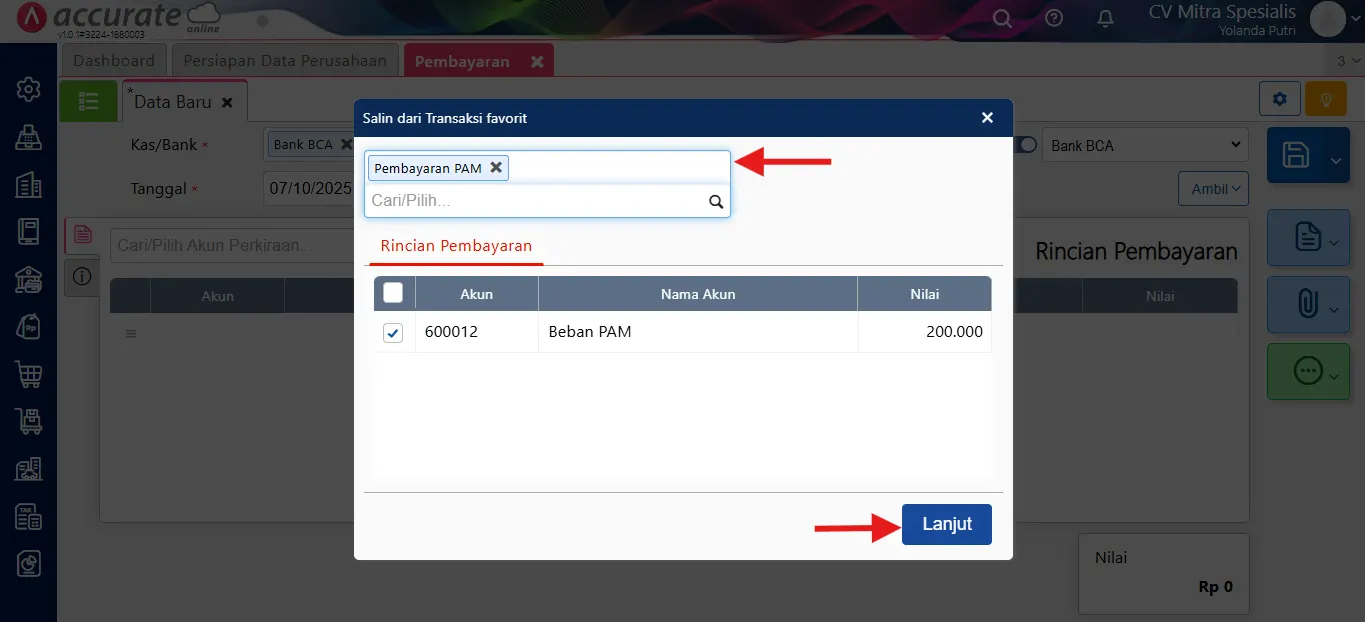1365x622 pixels.
Task: Click the blue save disk icon
Action: pyautogui.click(x=1296, y=155)
